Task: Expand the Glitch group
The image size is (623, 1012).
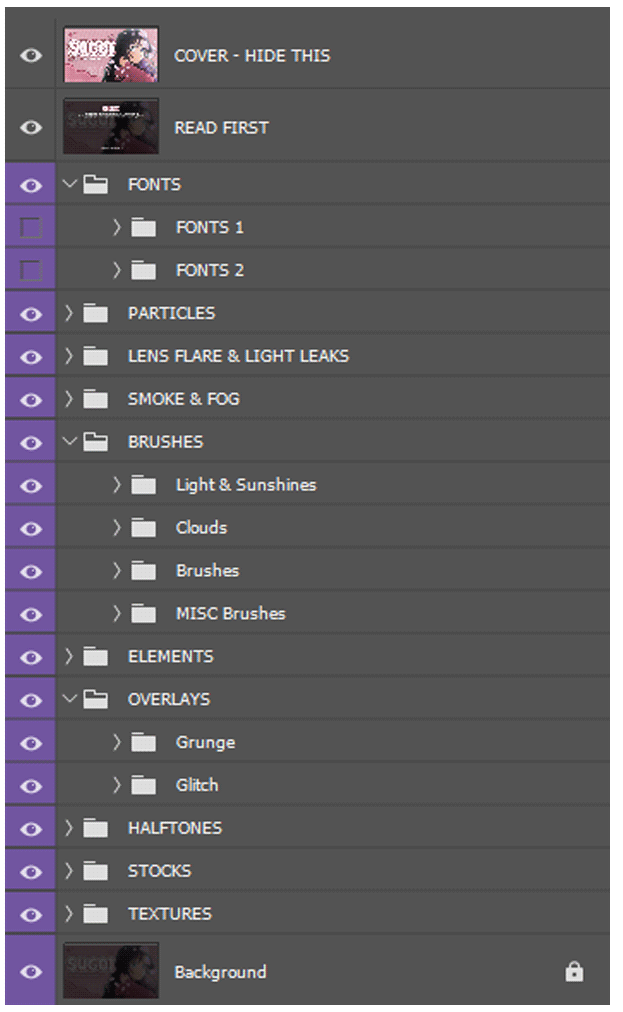Action: pos(117,784)
